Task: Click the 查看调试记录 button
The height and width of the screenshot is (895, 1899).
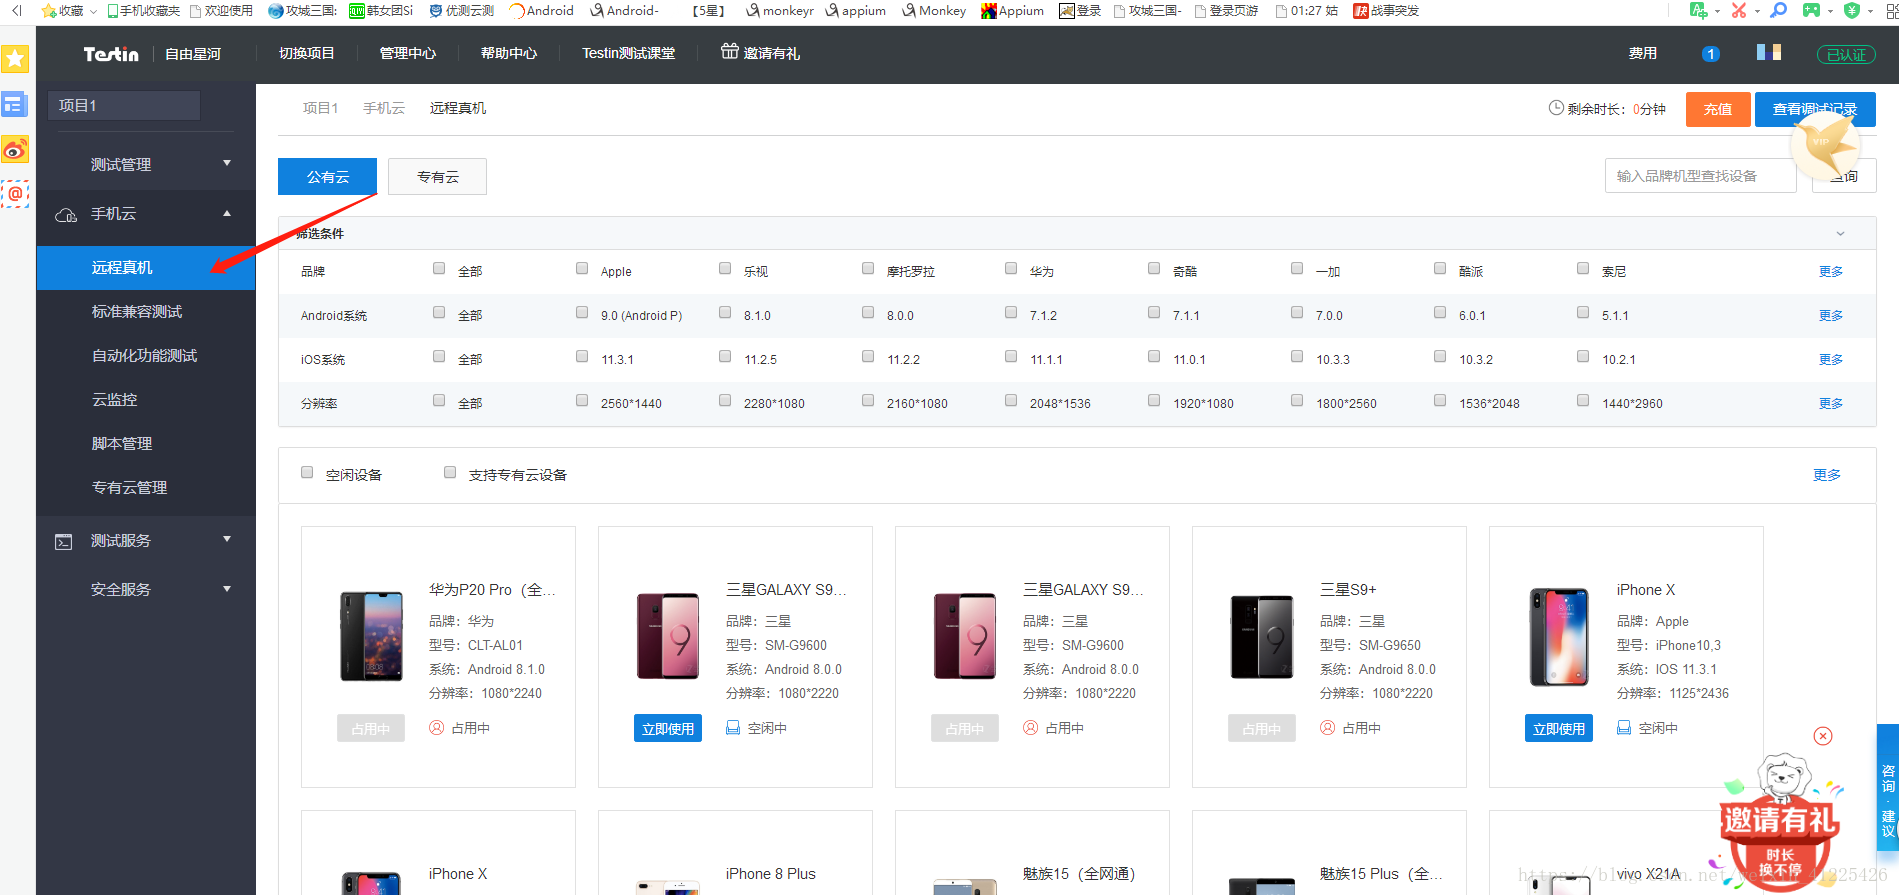Action: tap(1815, 109)
